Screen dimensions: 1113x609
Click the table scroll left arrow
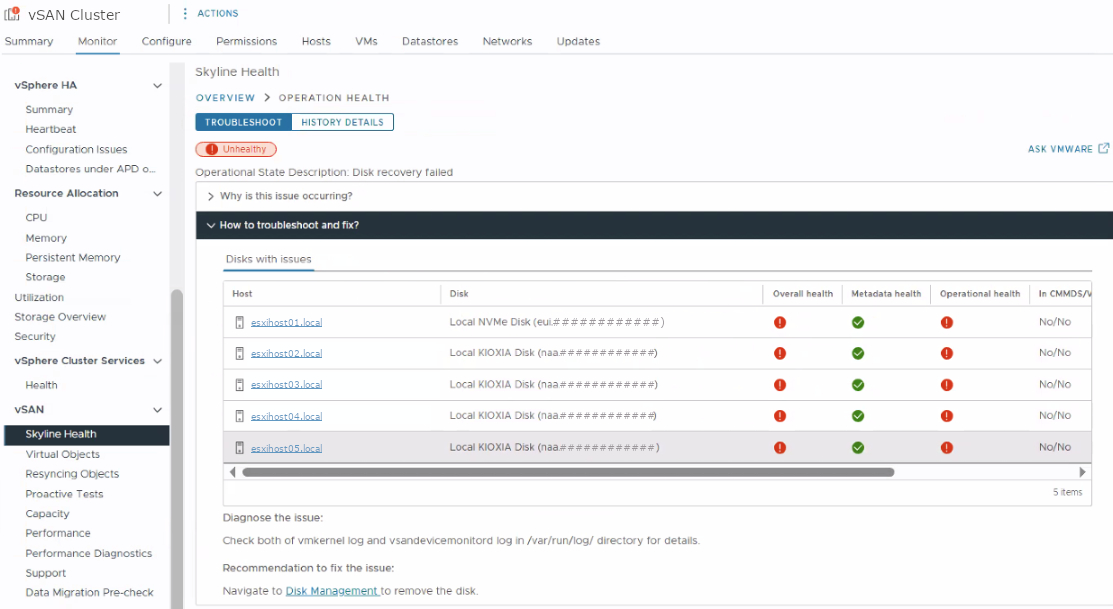point(232,472)
